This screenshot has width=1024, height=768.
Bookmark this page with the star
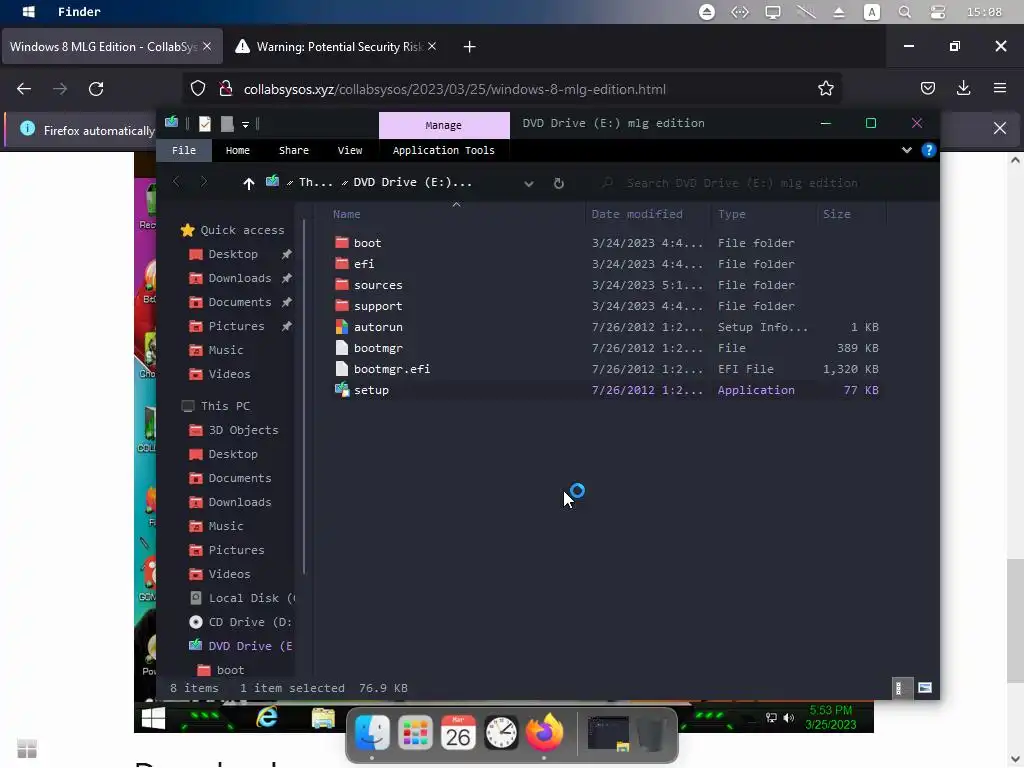825,89
